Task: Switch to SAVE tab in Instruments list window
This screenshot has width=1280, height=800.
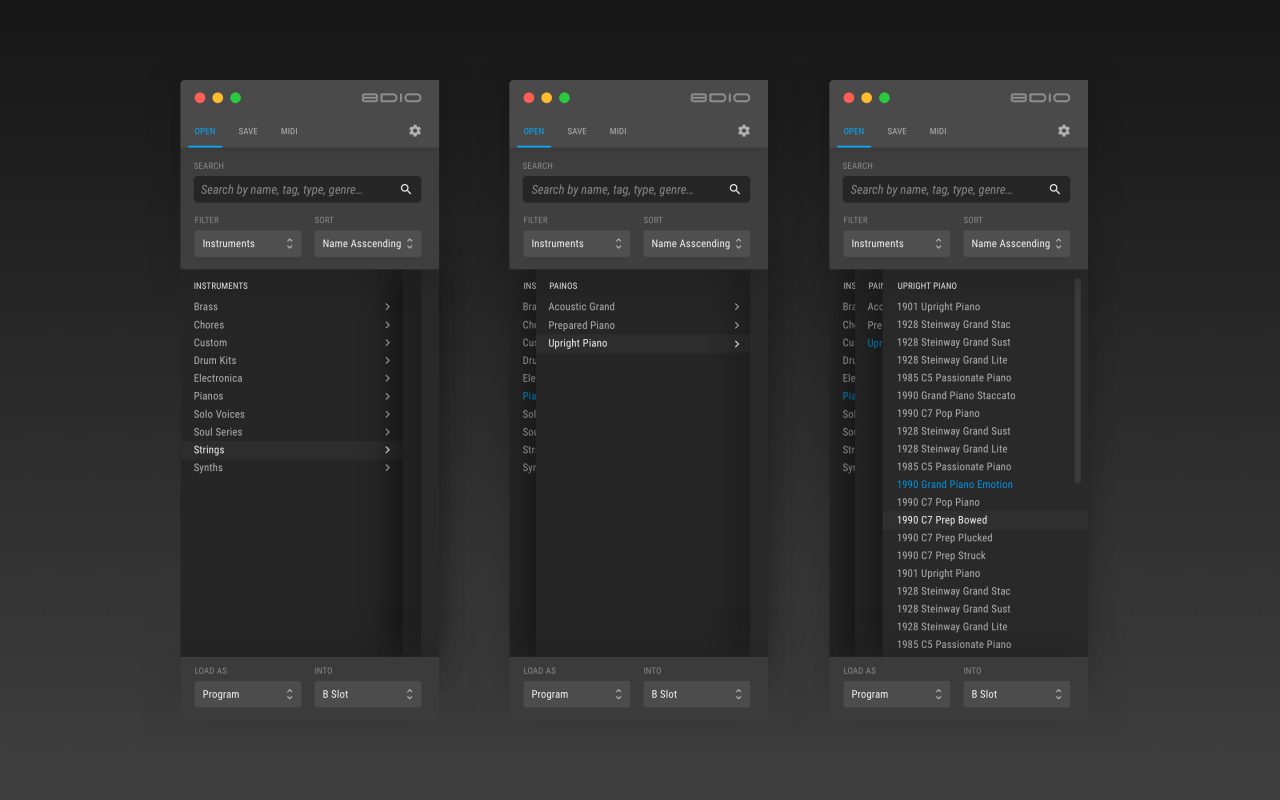Action: click(x=248, y=132)
